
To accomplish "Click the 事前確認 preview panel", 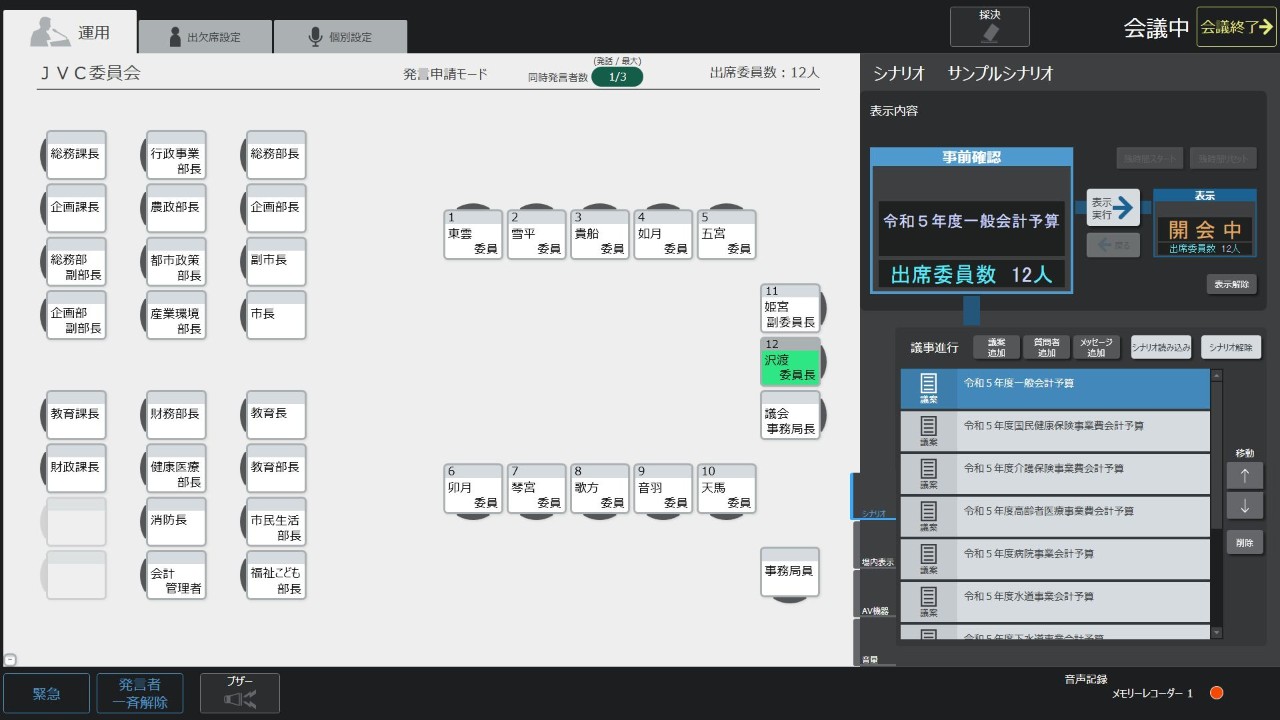I will pos(971,220).
